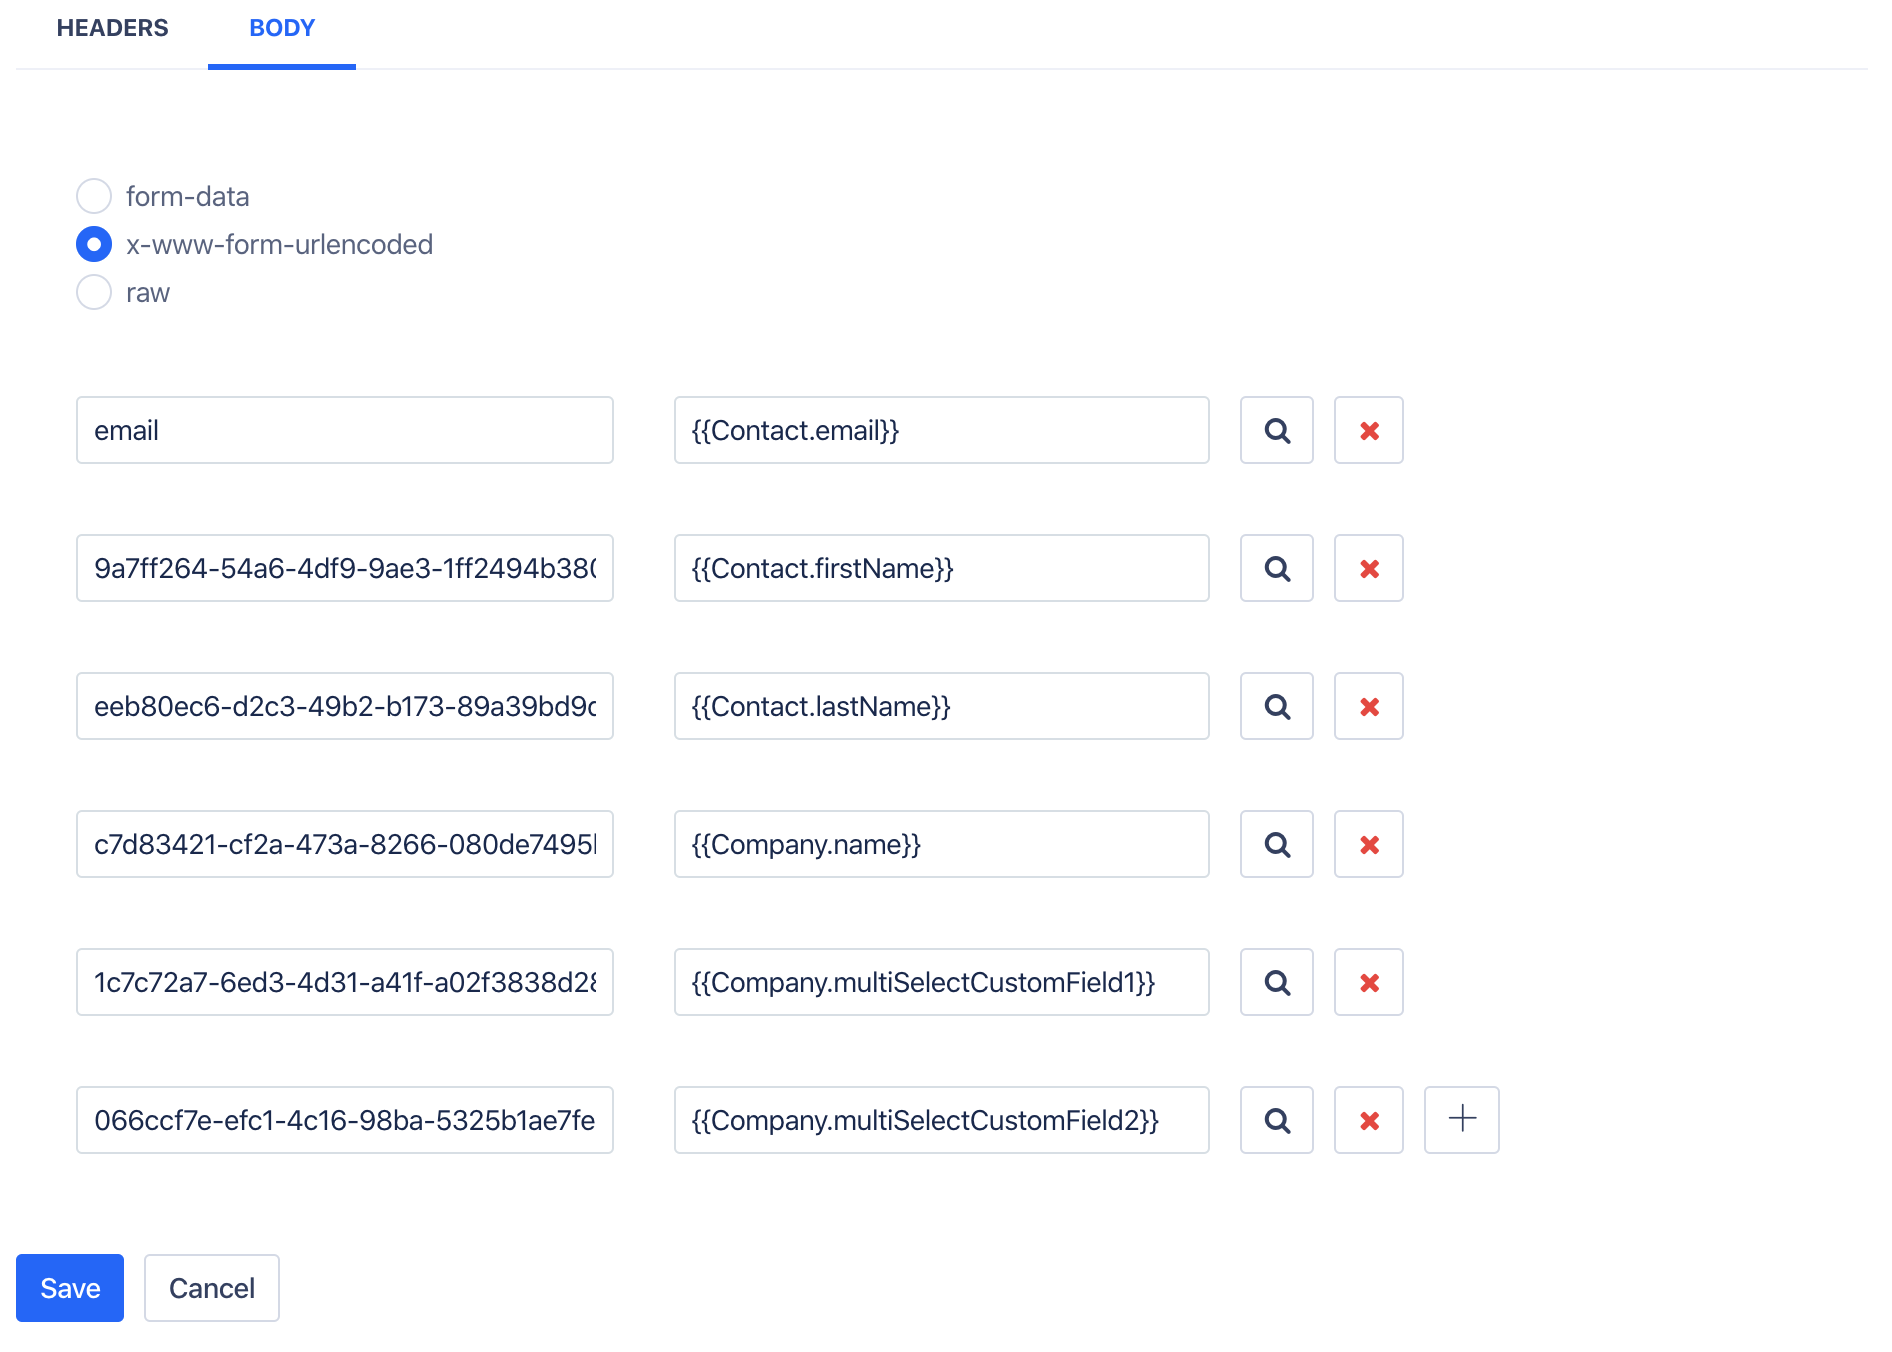Search tokens for multiSelectCustomField1 row
The height and width of the screenshot is (1352, 1892).
[1277, 982]
